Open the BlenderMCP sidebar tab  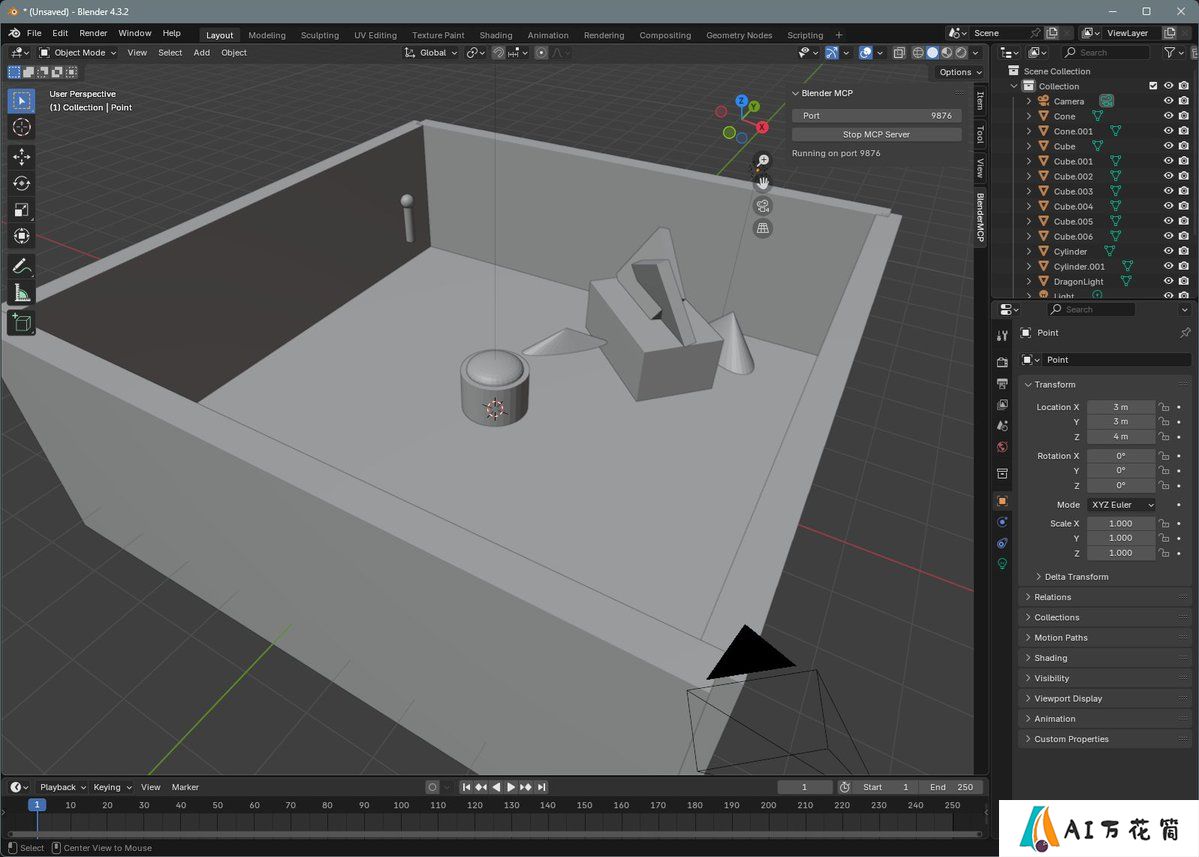point(980,218)
